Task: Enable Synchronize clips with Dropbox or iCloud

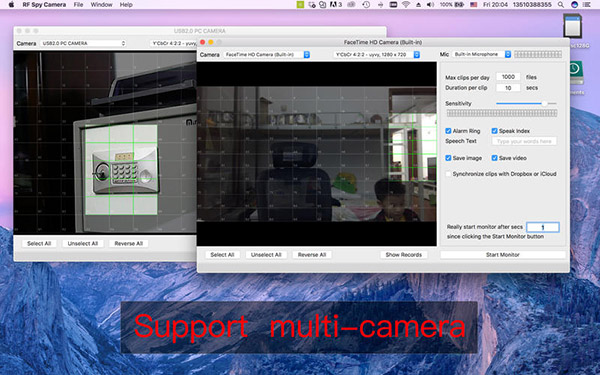Action: pyautogui.click(x=448, y=174)
